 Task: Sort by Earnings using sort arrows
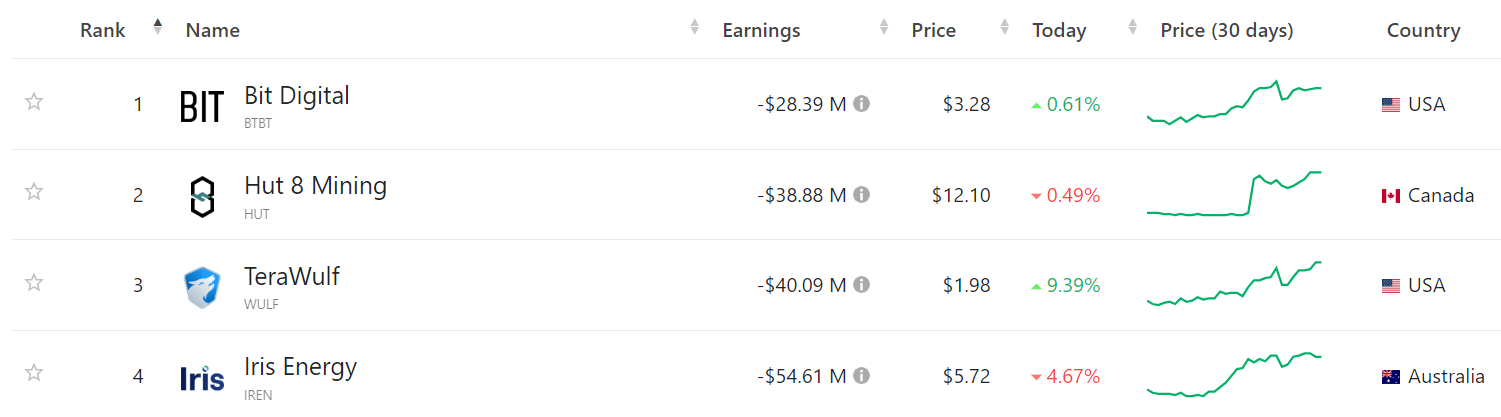click(883, 28)
